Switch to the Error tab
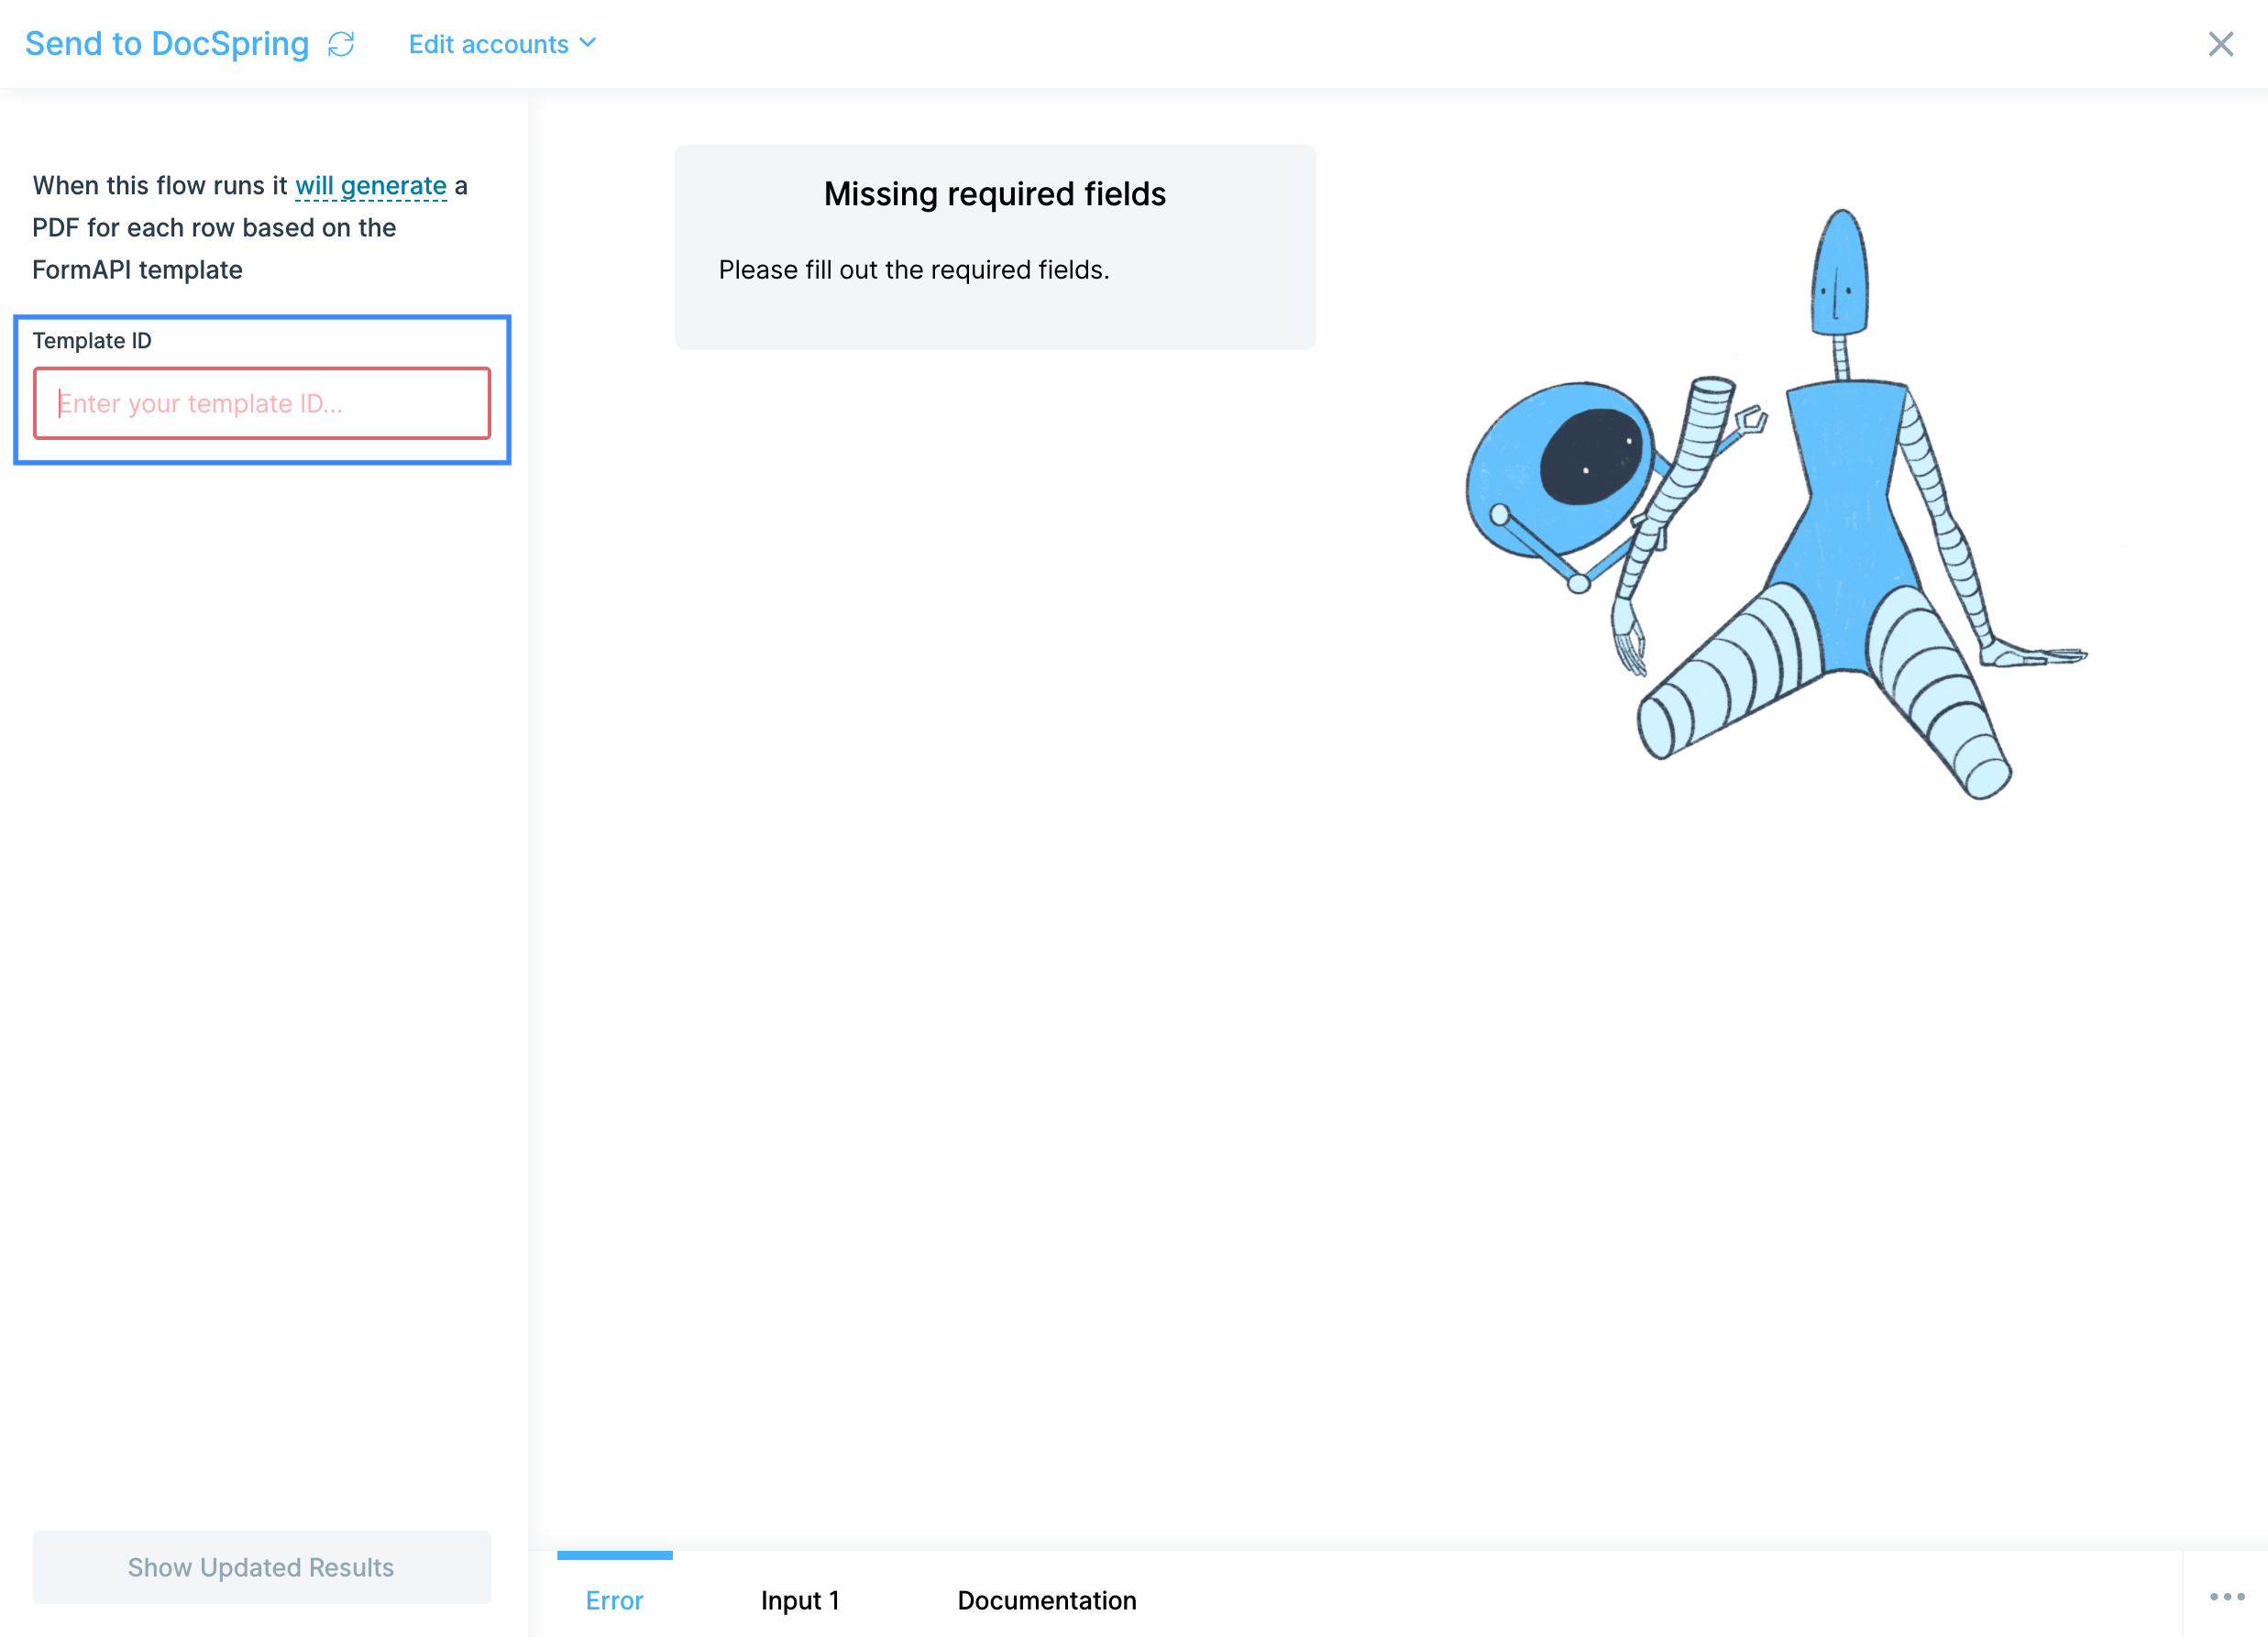The width and height of the screenshot is (2268, 1637). point(614,1600)
